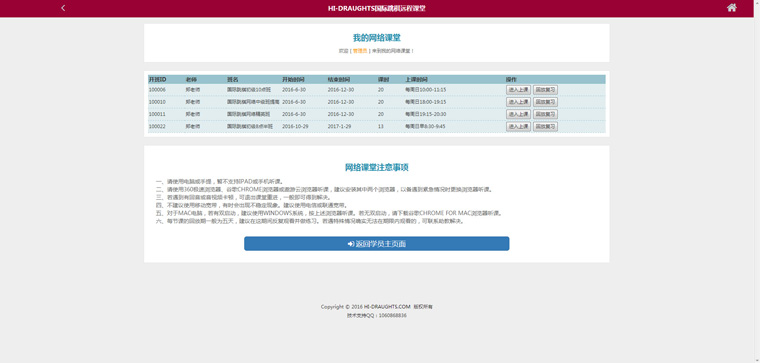Screen dimensions: 760x363
Task: Open home via the house icon
Action: [732, 7]
